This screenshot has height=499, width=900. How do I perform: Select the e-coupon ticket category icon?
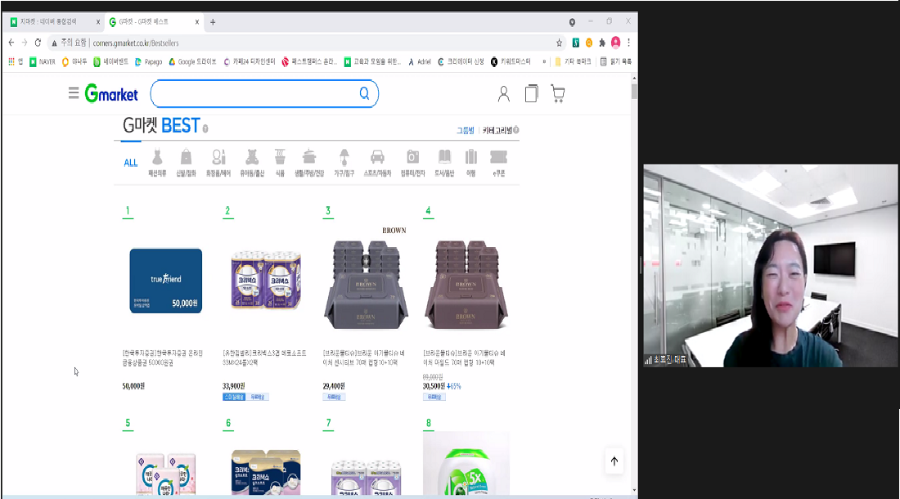pos(498,163)
